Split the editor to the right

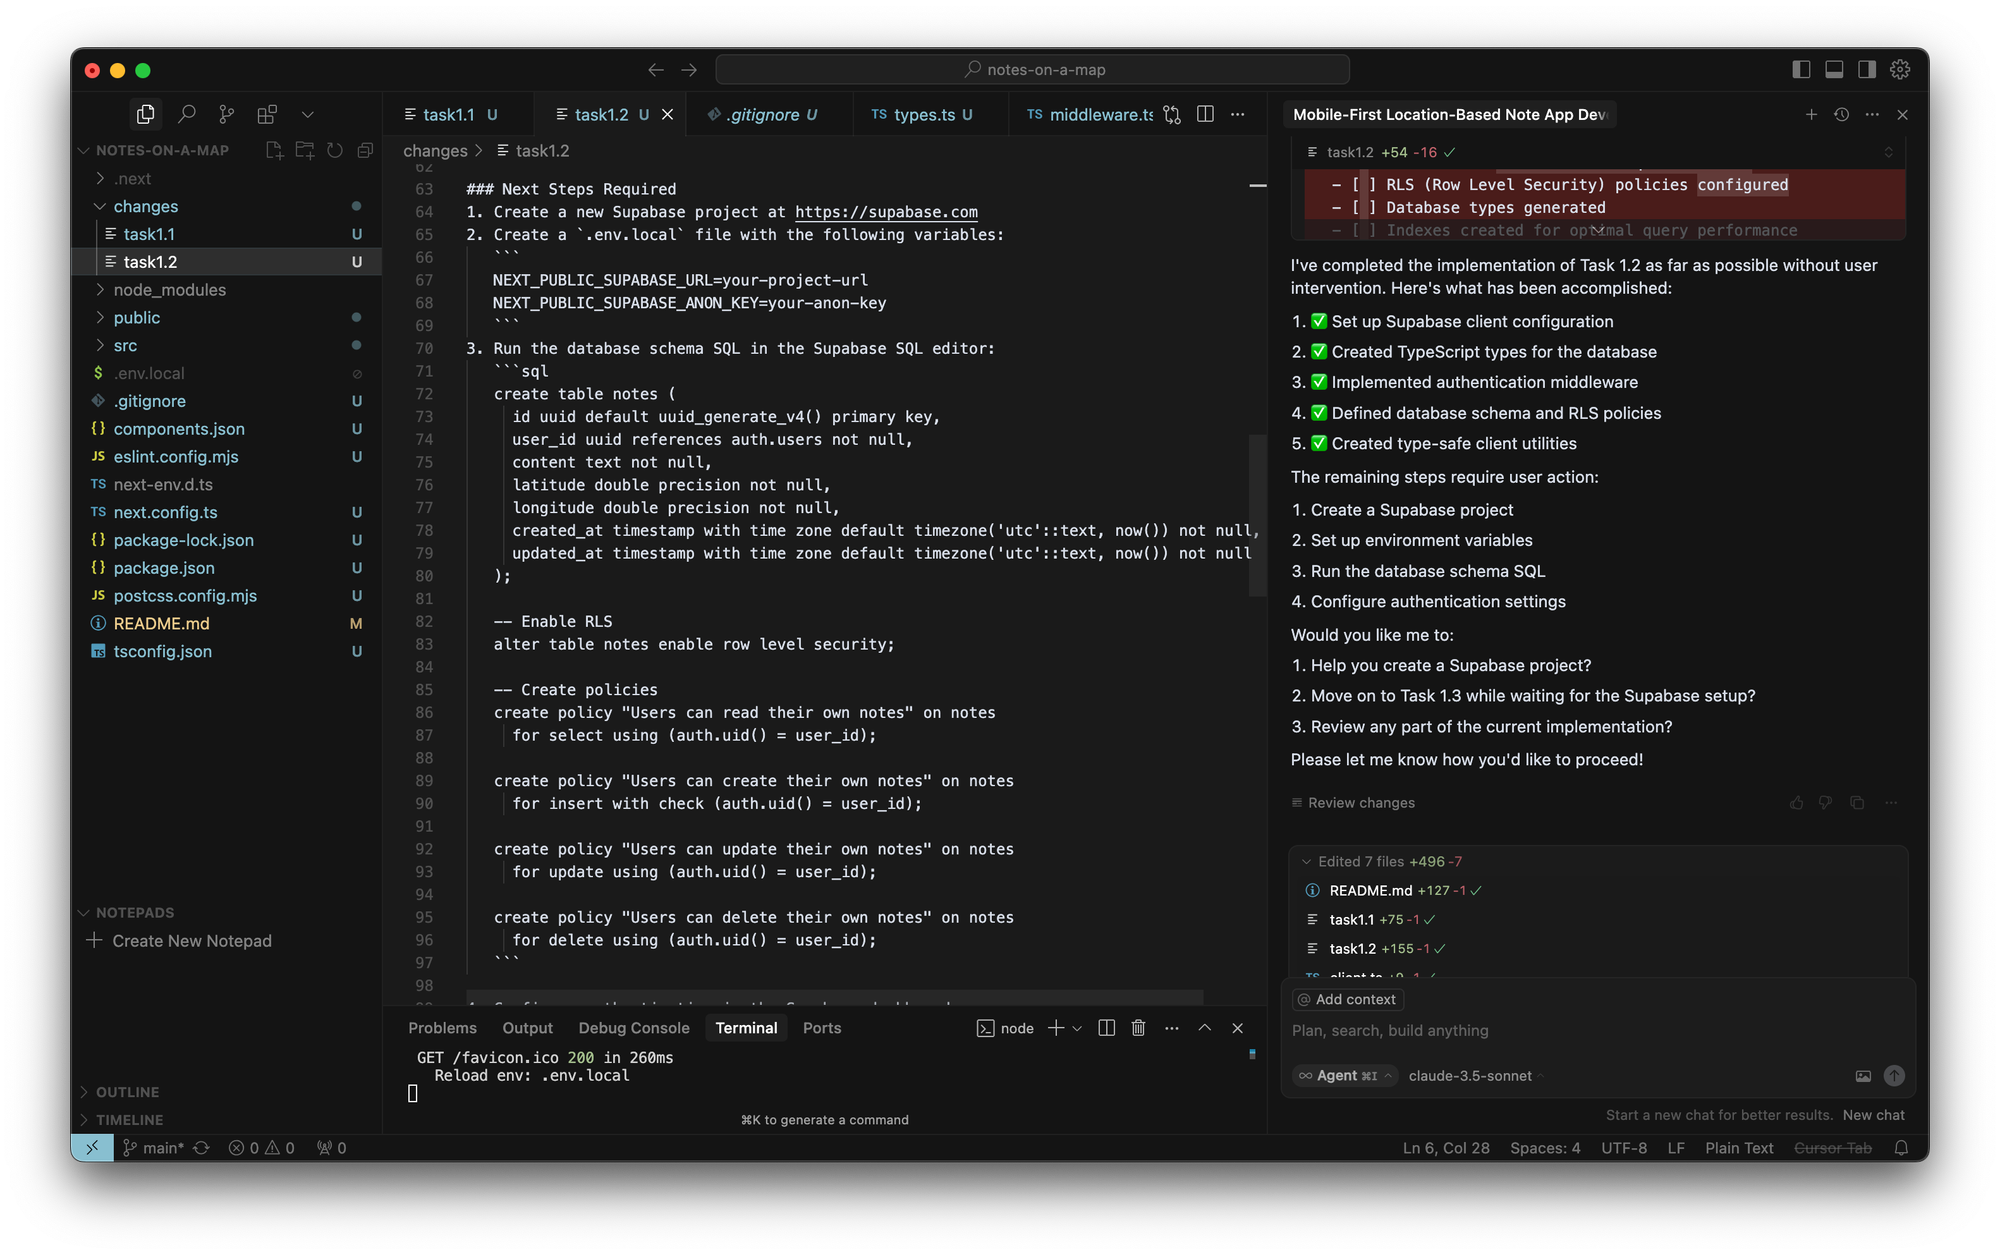click(1205, 115)
